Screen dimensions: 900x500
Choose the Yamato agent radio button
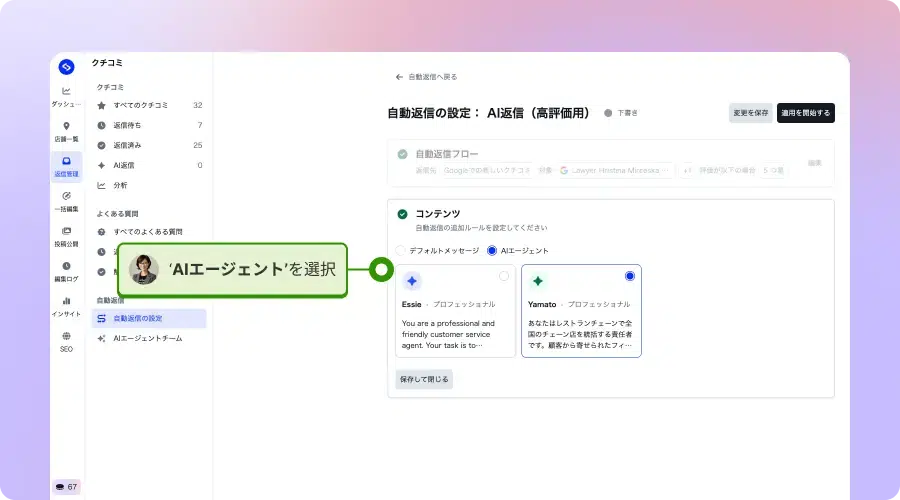click(x=629, y=276)
